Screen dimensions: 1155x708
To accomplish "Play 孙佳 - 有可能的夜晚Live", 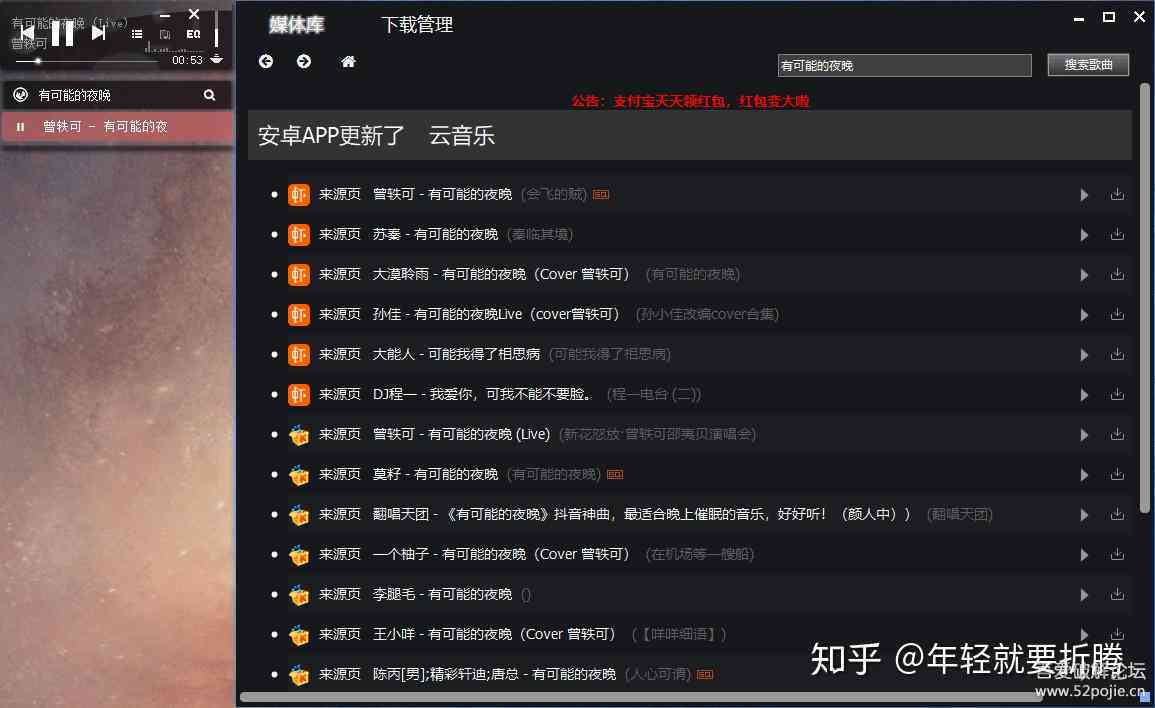I will (x=1084, y=315).
